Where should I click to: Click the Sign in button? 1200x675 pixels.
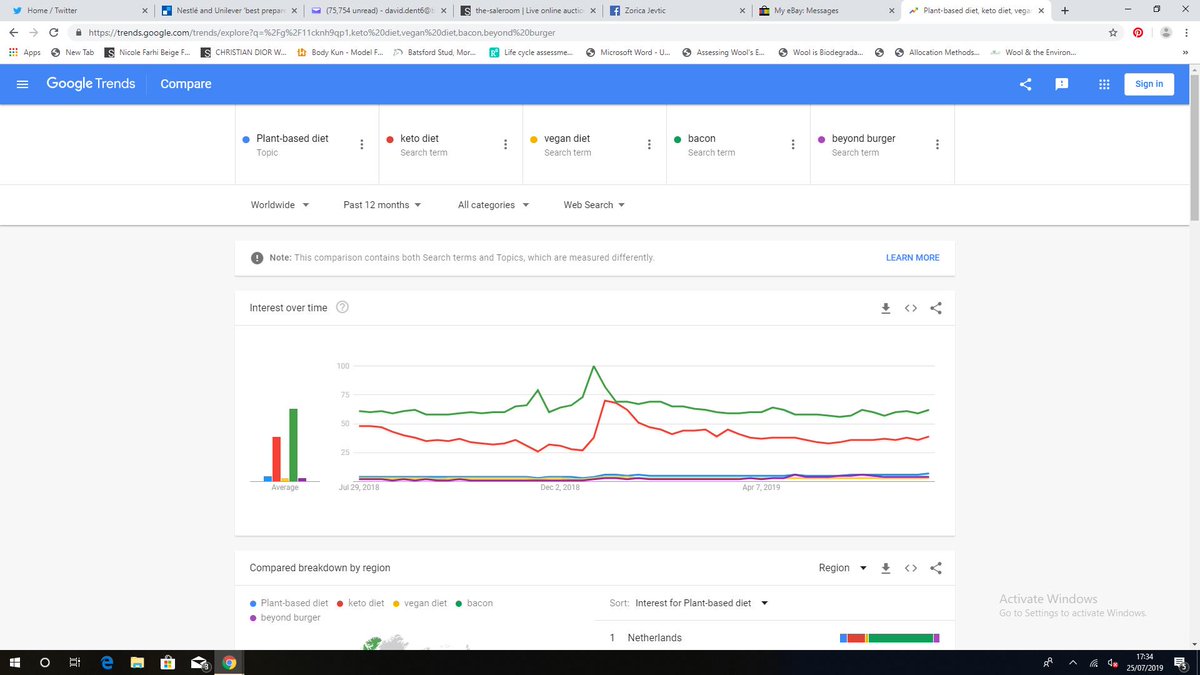click(1149, 84)
